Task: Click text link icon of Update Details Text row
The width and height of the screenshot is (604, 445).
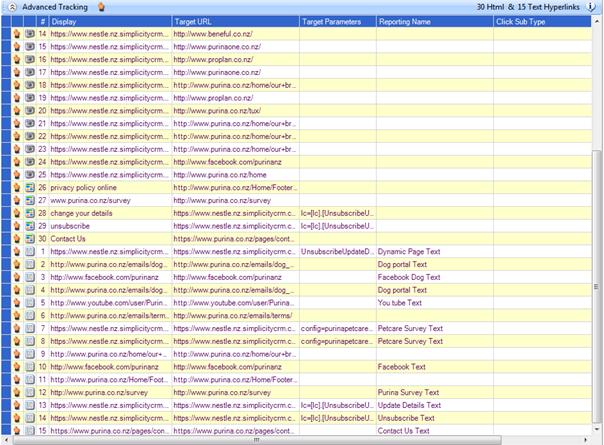Action: coord(30,405)
